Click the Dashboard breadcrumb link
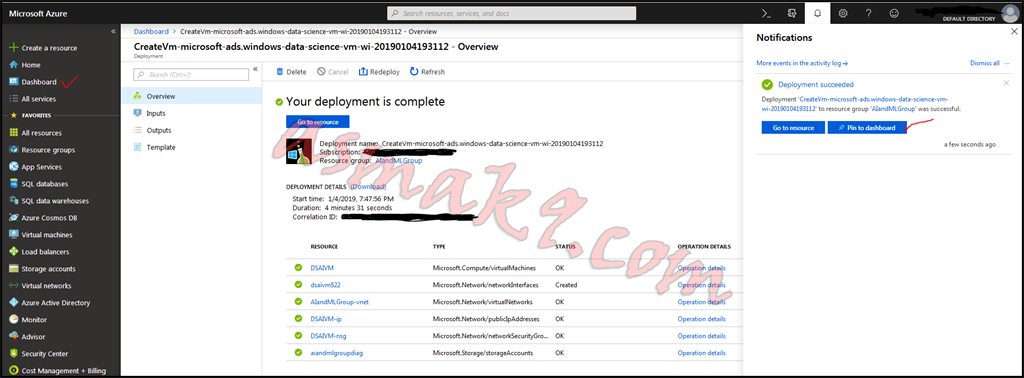Viewport: 1024px width, 378px height. (x=151, y=31)
